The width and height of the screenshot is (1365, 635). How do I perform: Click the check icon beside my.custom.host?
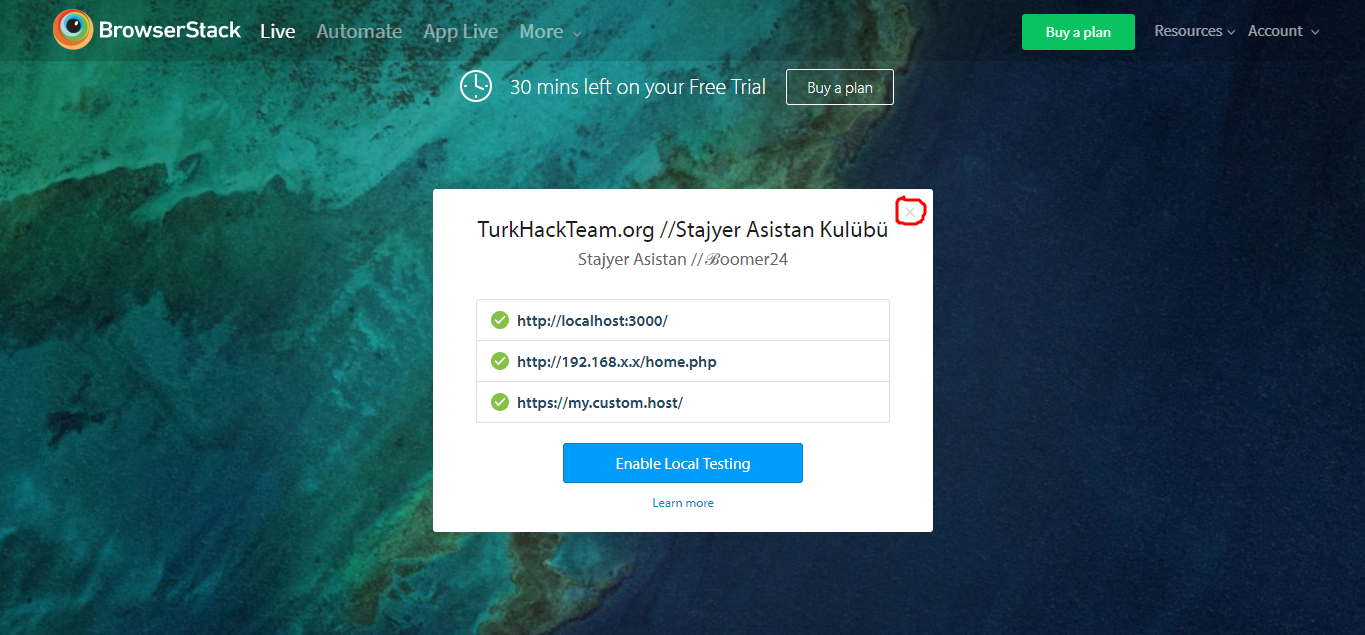500,402
